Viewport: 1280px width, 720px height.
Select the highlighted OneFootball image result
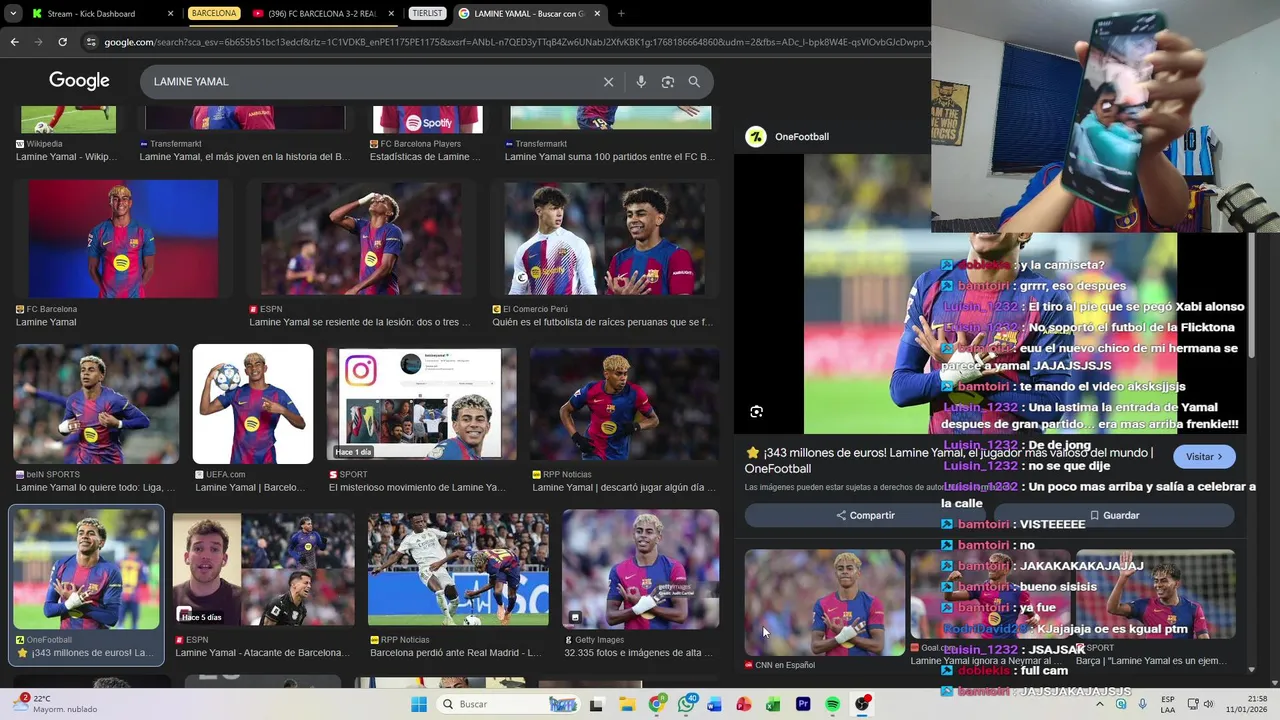[x=86, y=569]
